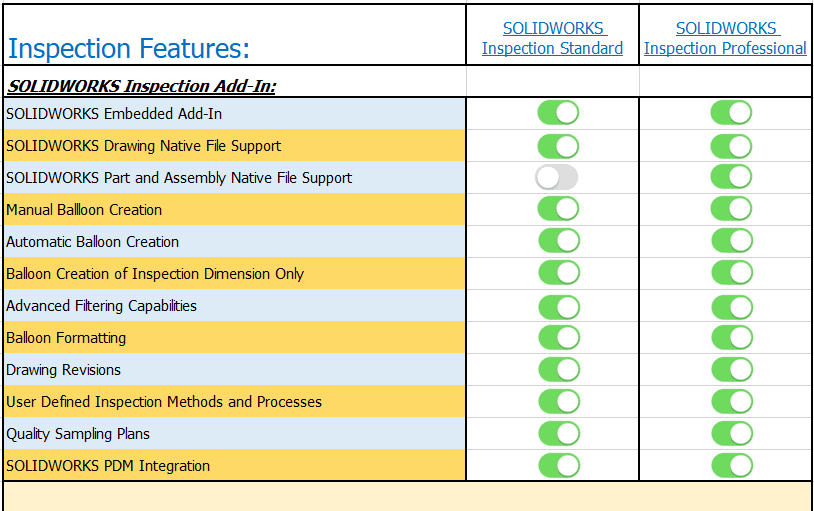Toggle Manual Balloon Creation switch for Professional
The image size is (814, 511).
tap(731, 209)
